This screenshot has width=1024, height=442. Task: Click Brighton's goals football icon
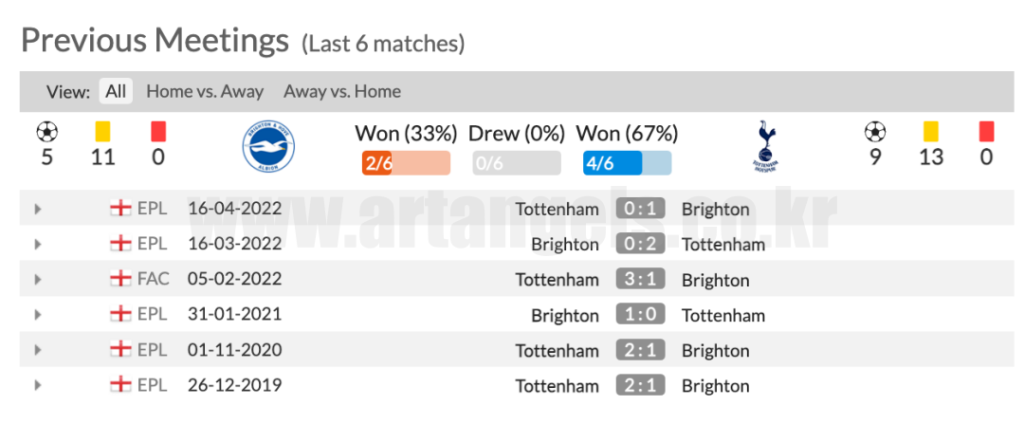46,131
